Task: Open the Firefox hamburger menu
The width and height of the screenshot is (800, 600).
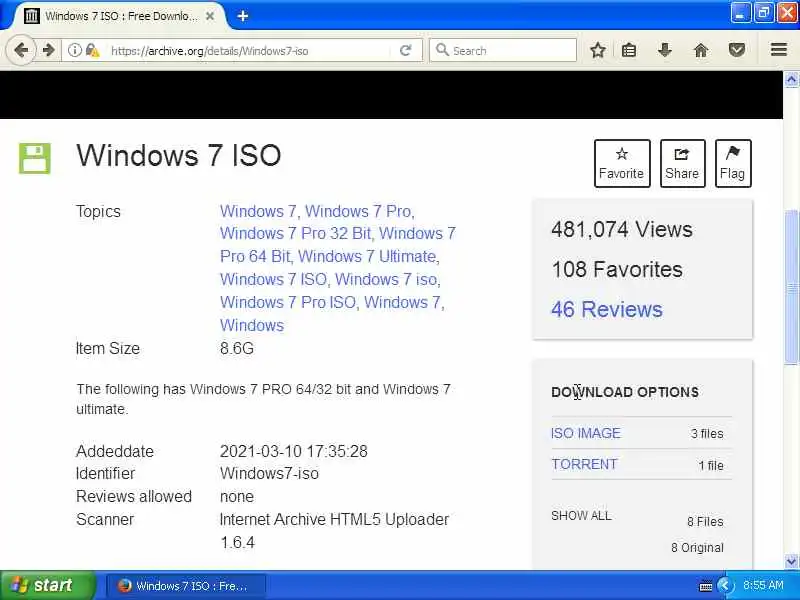Action: point(779,50)
